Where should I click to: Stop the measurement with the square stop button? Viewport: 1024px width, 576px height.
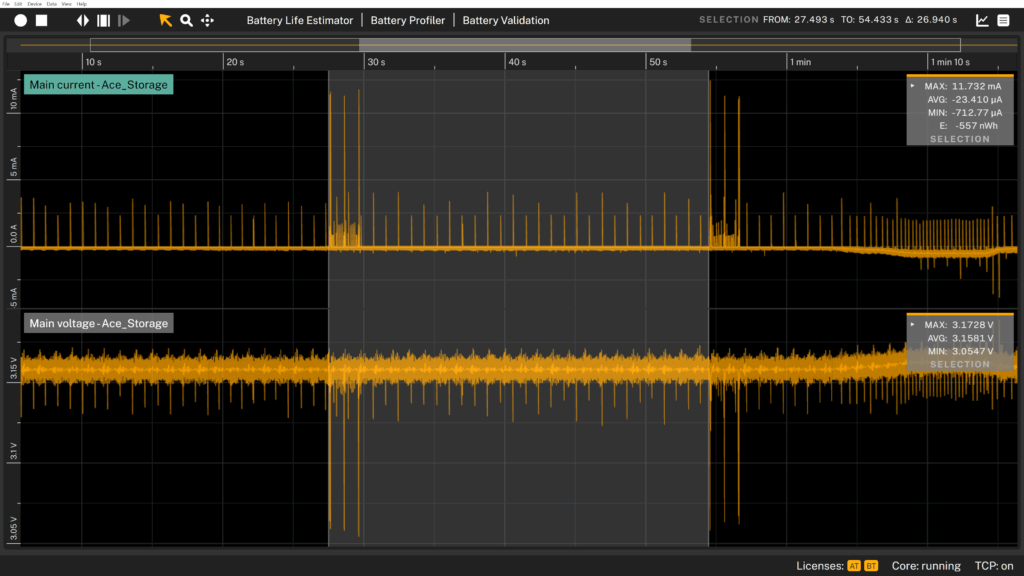click(x=42, y=20)
